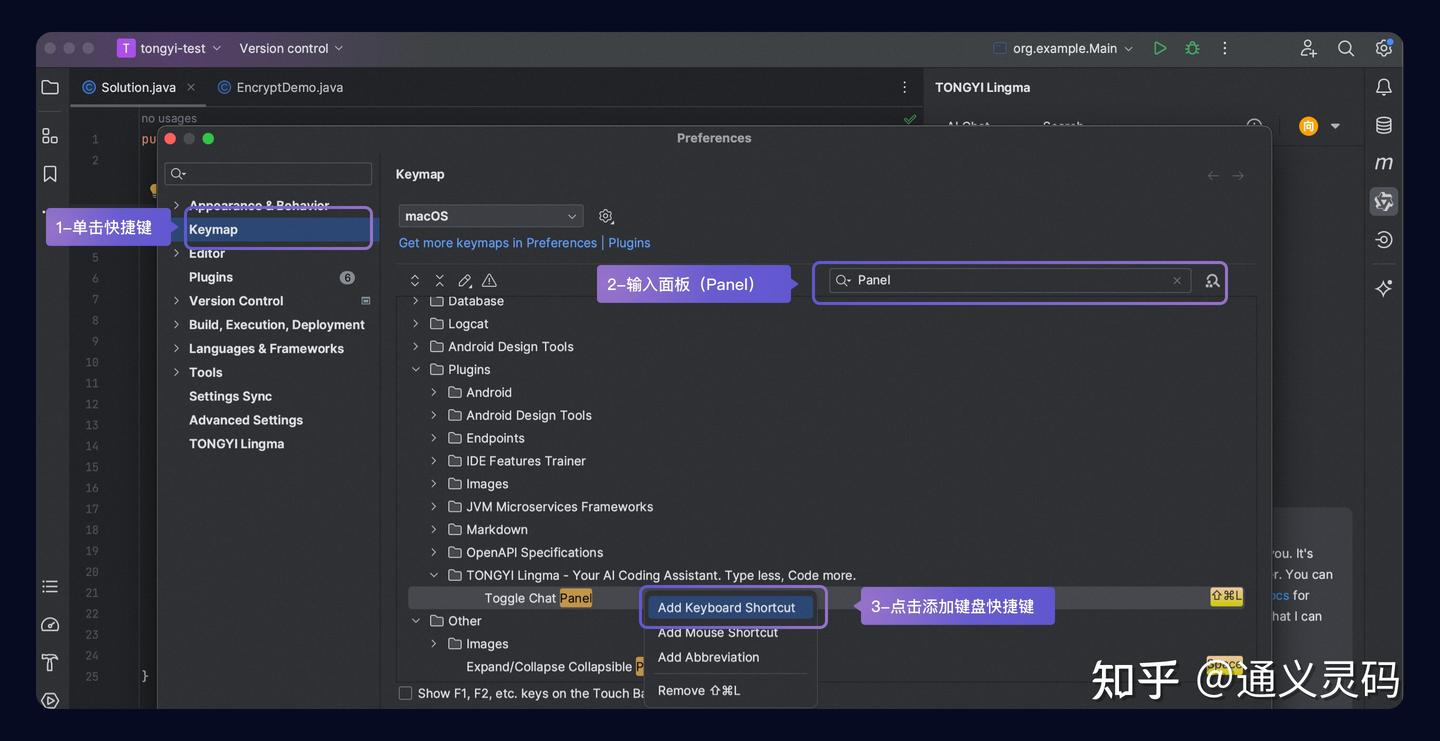Open the Edit shortcut pencil icon
This screenshot has height=741, width=1440.
(x=464, y=280)
